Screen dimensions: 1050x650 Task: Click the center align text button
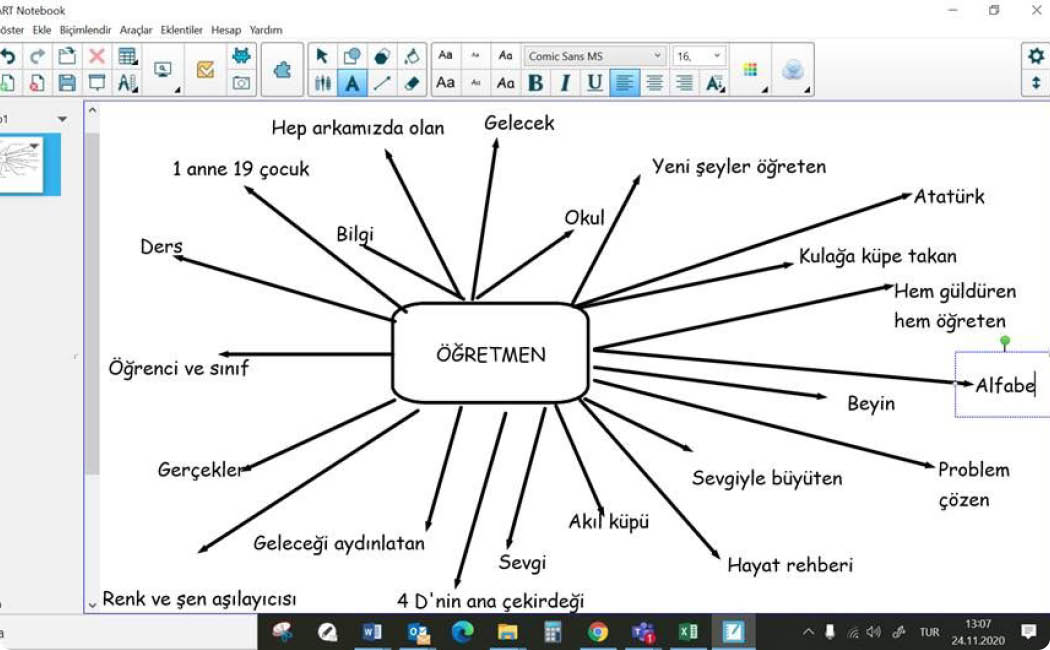coord(655,83)
